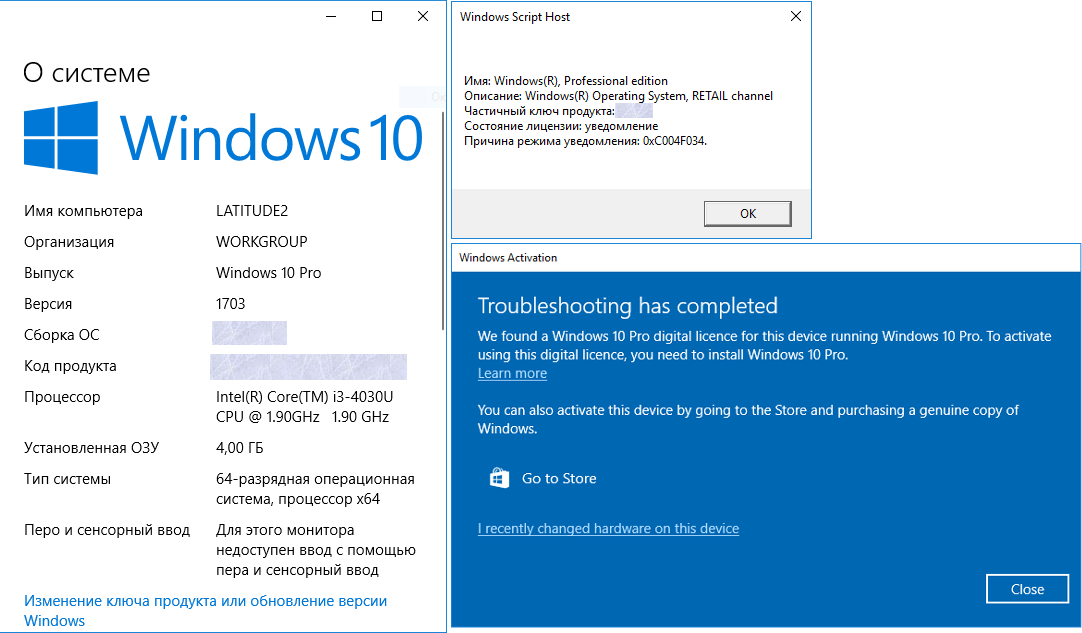Click the 'Выпуск' label
This screenshot has width=1082, height=633.
coord(49,273)
